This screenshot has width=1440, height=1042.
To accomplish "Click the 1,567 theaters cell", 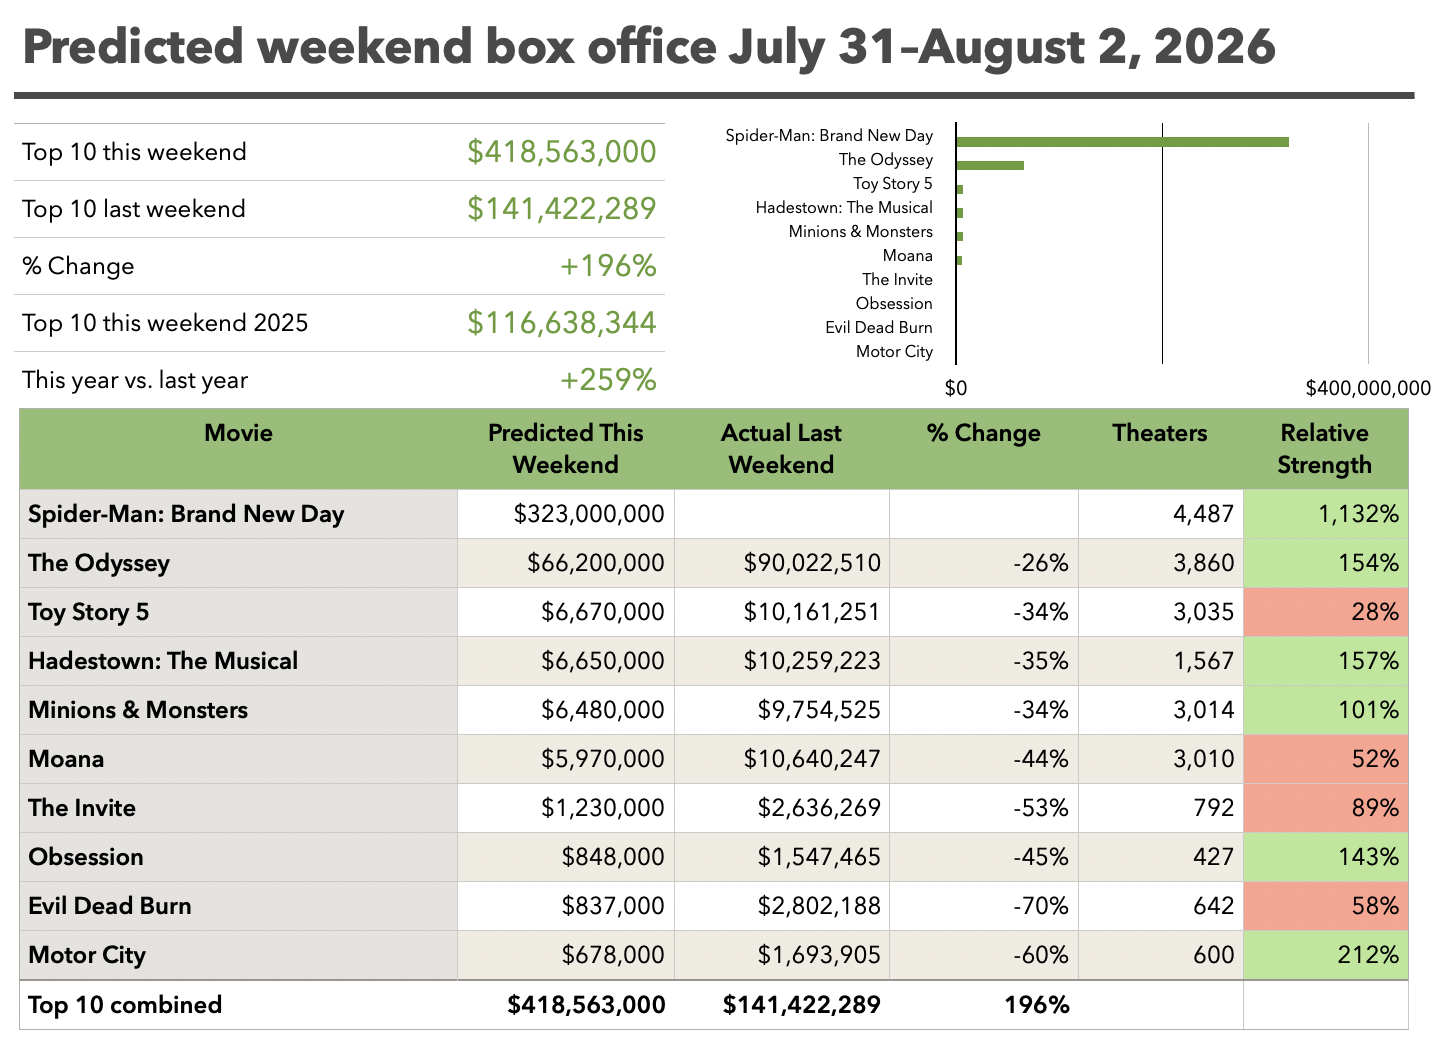I will pyautogui.click(x=1161, y=661).
